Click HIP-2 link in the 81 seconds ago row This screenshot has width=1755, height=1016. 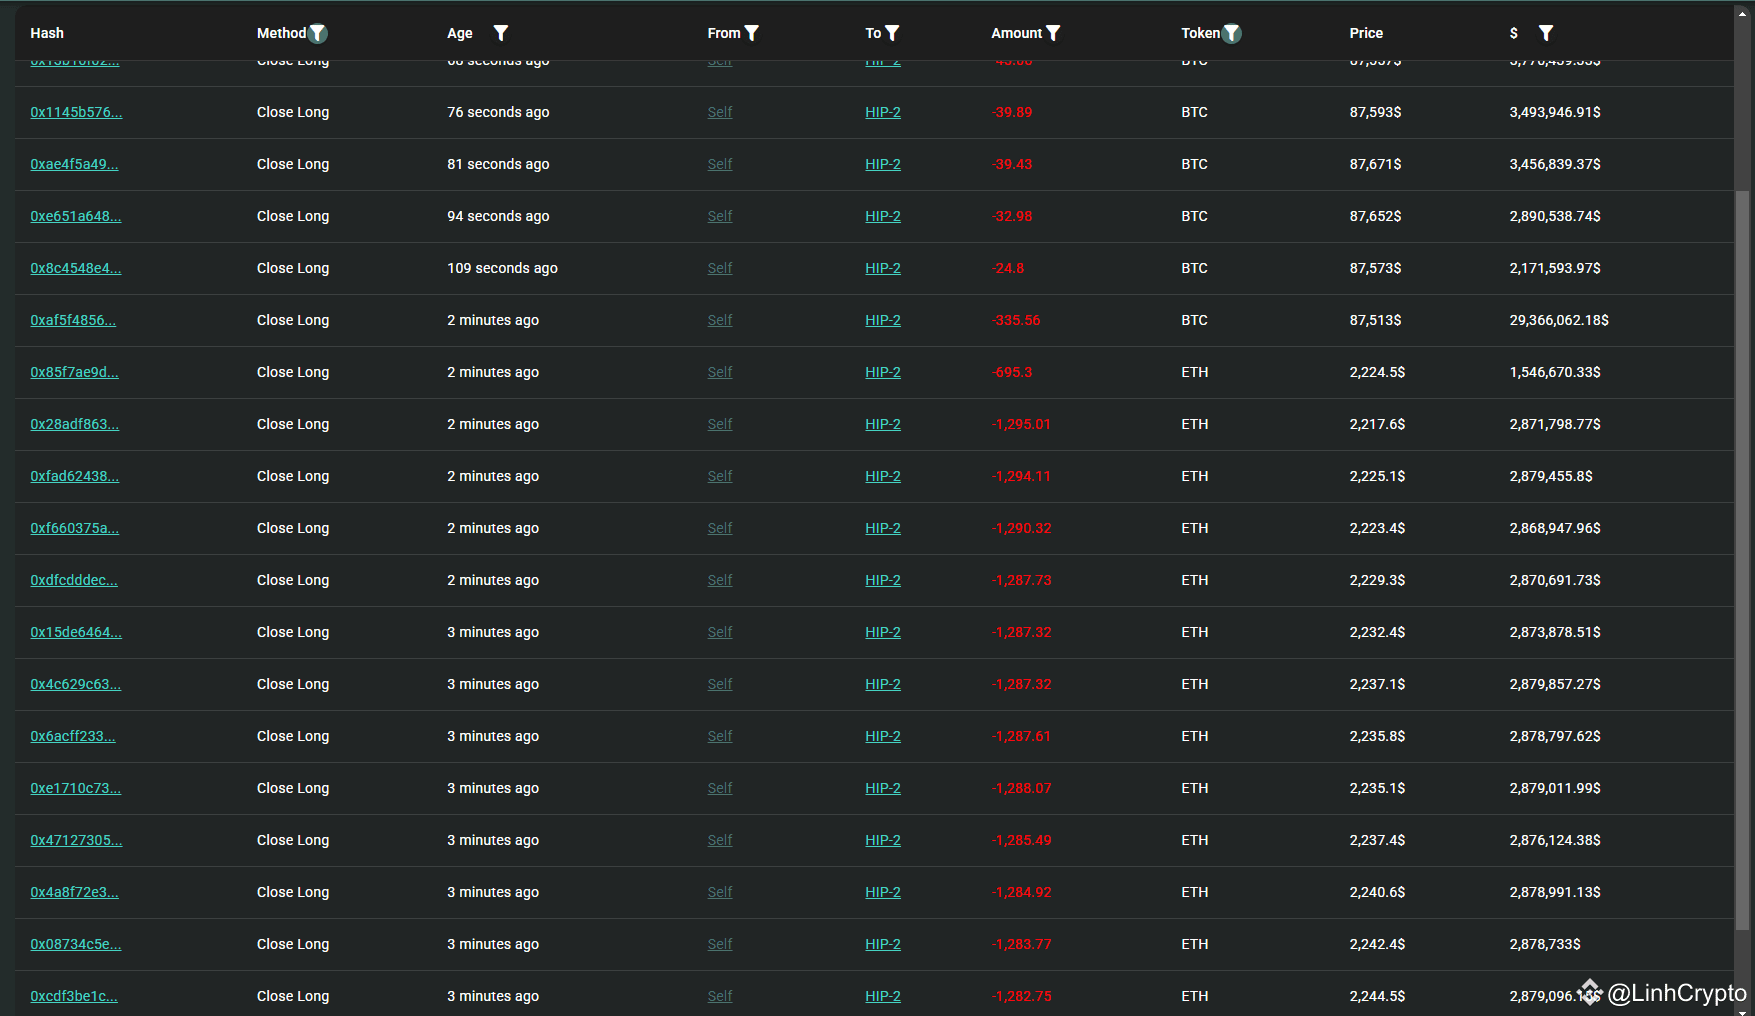point(883,164)
